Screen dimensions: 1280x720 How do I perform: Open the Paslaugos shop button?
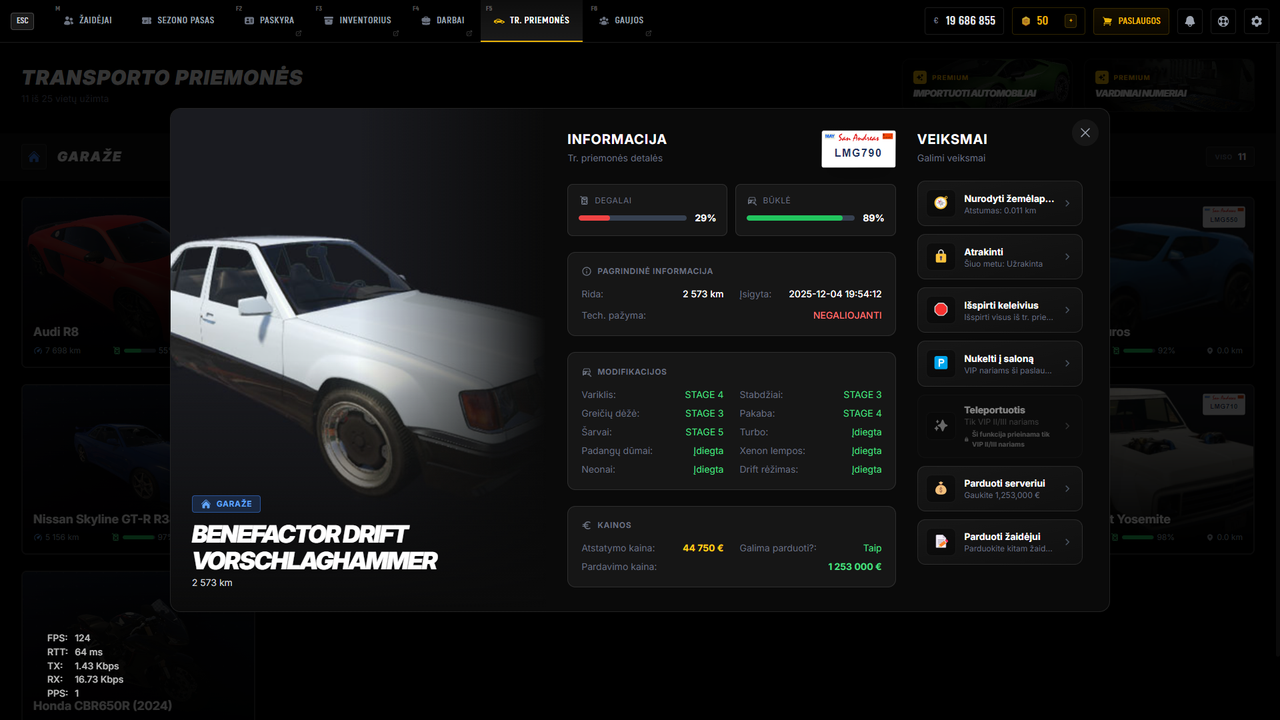coord(1131,21)
